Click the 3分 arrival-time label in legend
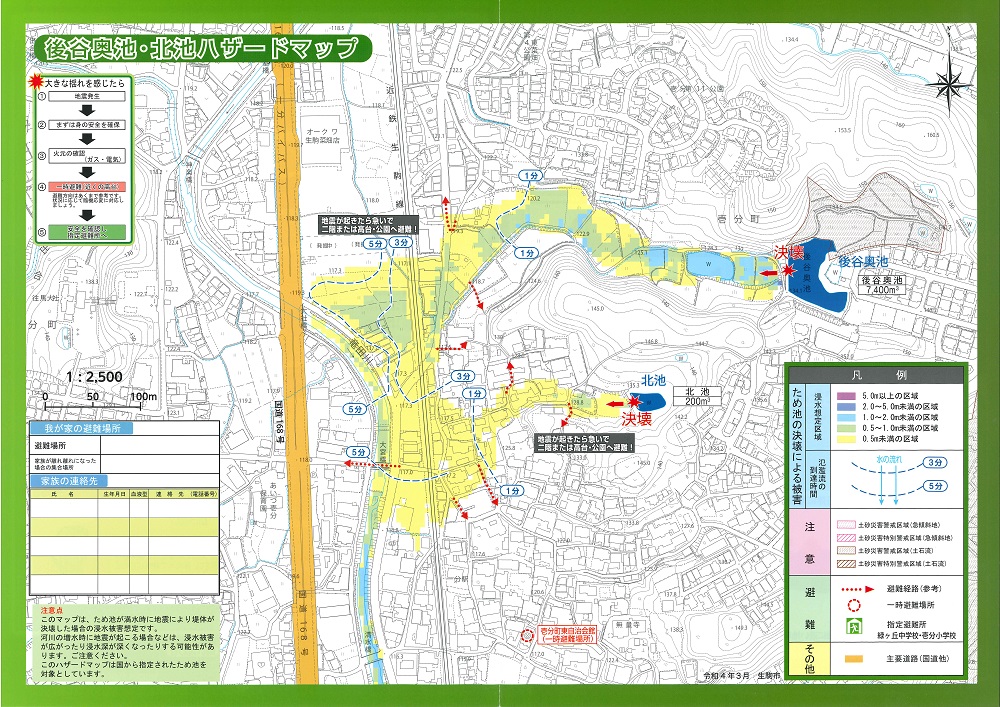1000x707 pixels. click(x=935, y=462)
